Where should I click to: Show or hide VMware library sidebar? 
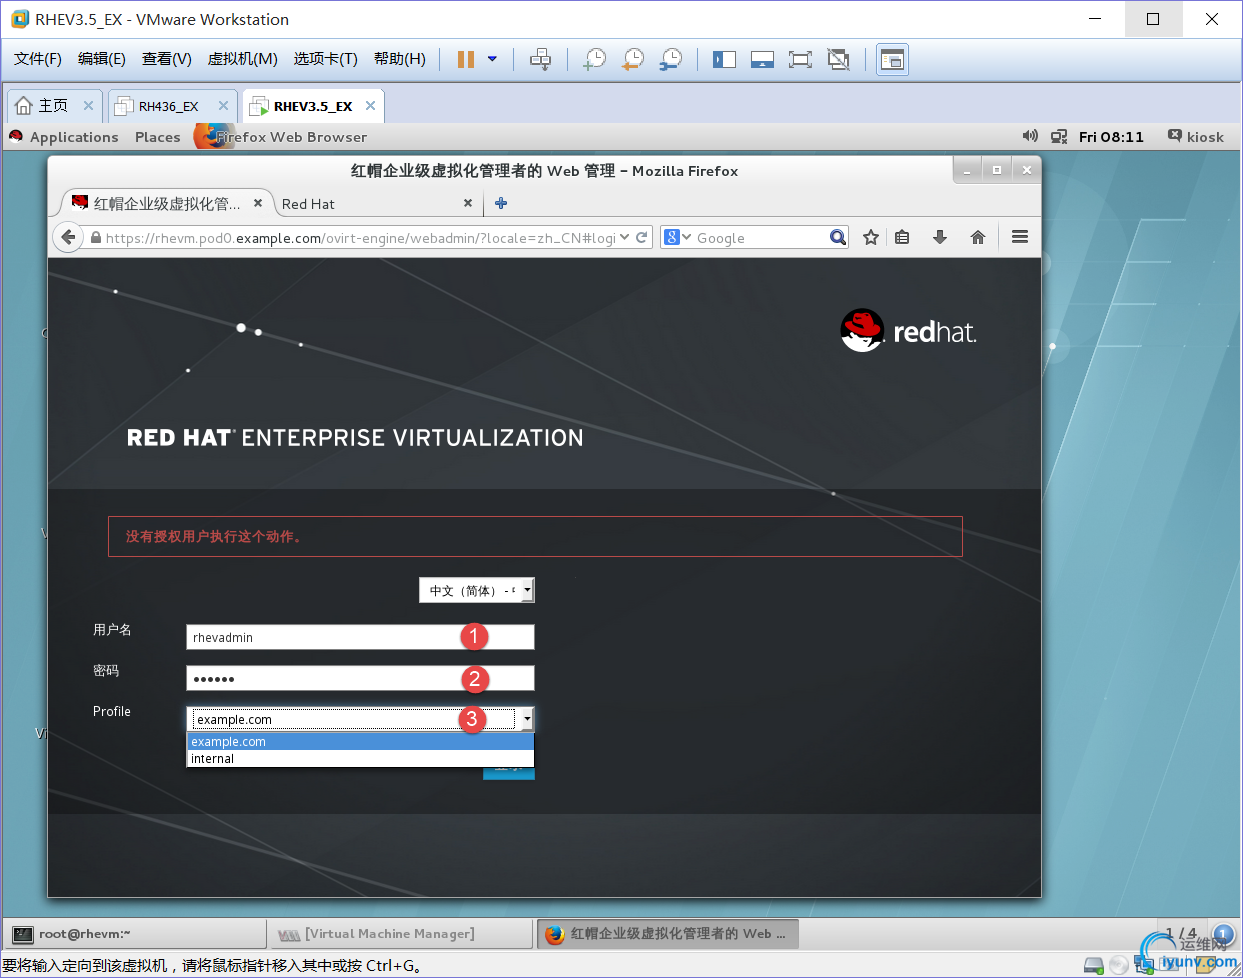tap(724, 60)
